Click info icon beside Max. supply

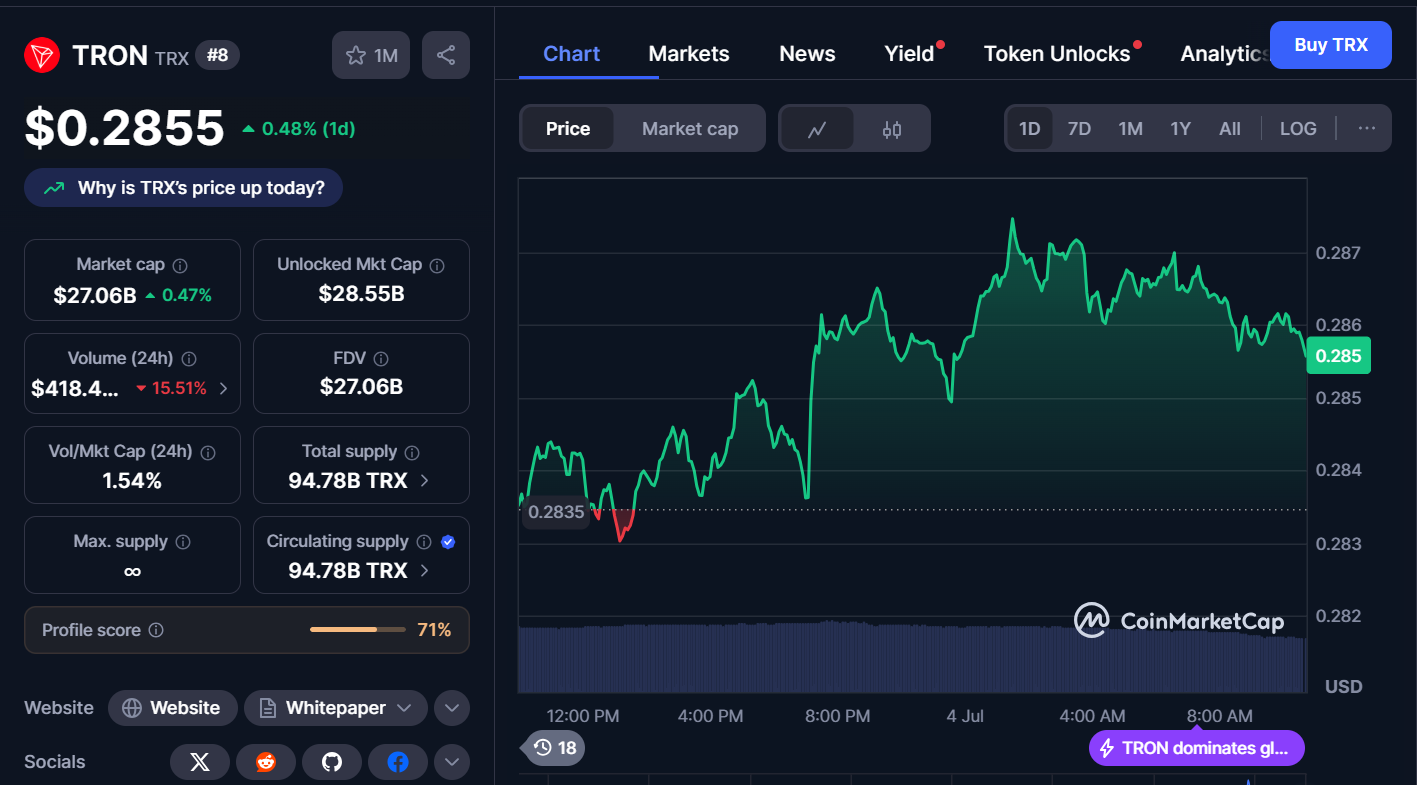(183, 542)
